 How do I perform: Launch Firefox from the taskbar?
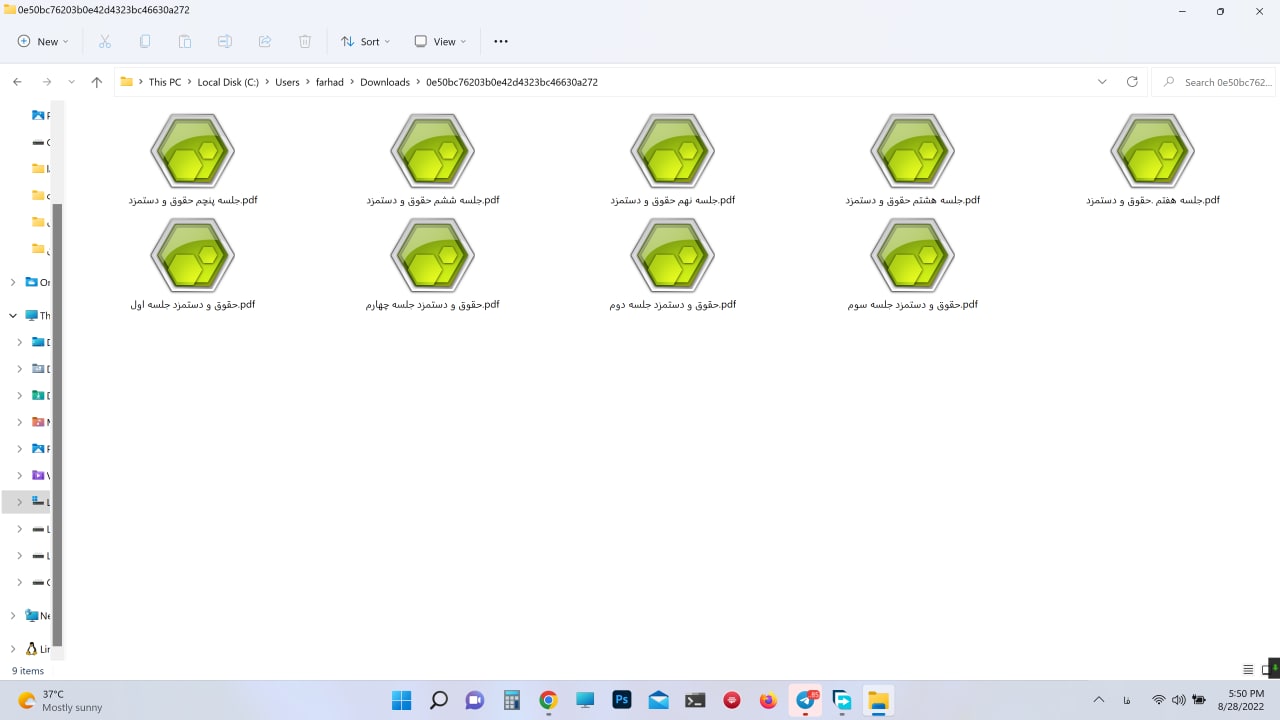768,700
